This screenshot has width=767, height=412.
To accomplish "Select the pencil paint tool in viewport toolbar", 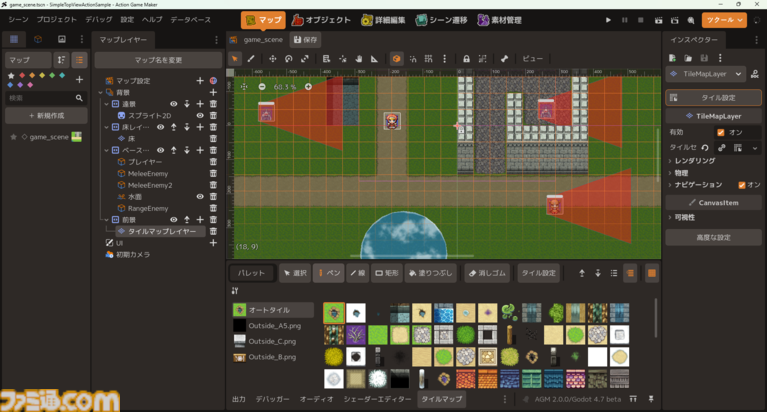I will [251, 59].
